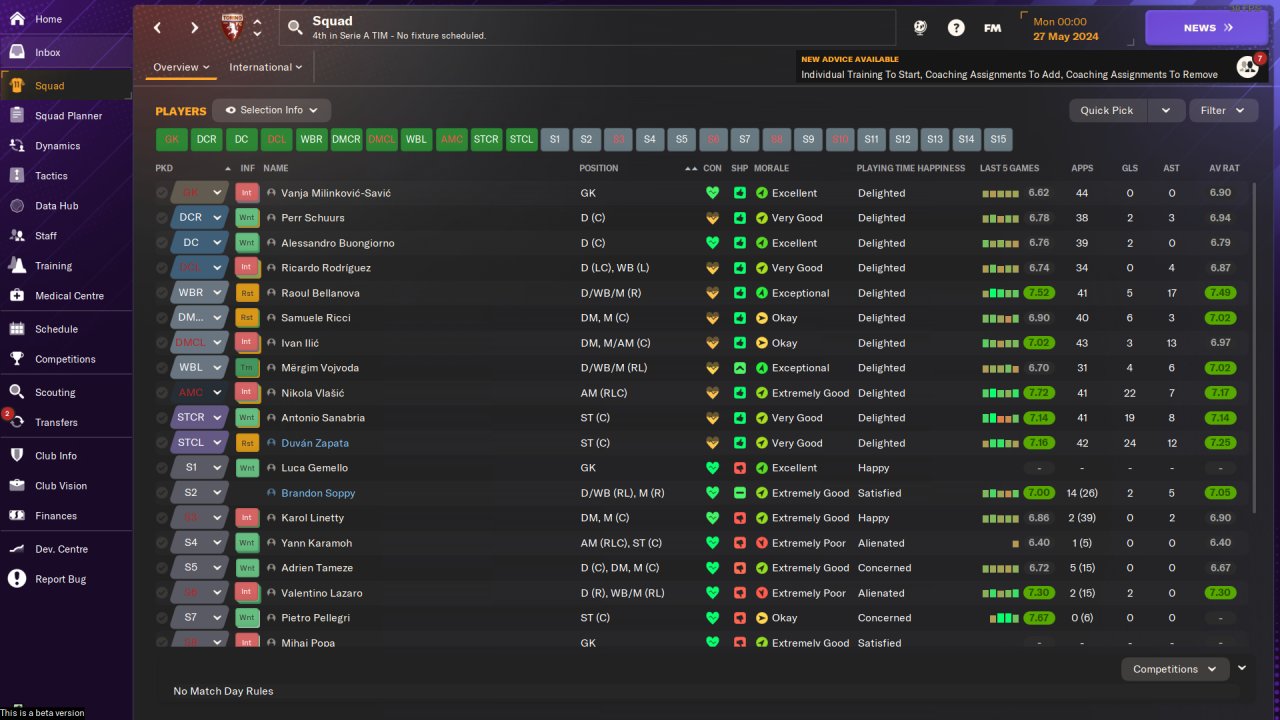Open Brandon Soppy's player profile link
This screenshot has width=1280, height=720.
[x=318, y=493]
